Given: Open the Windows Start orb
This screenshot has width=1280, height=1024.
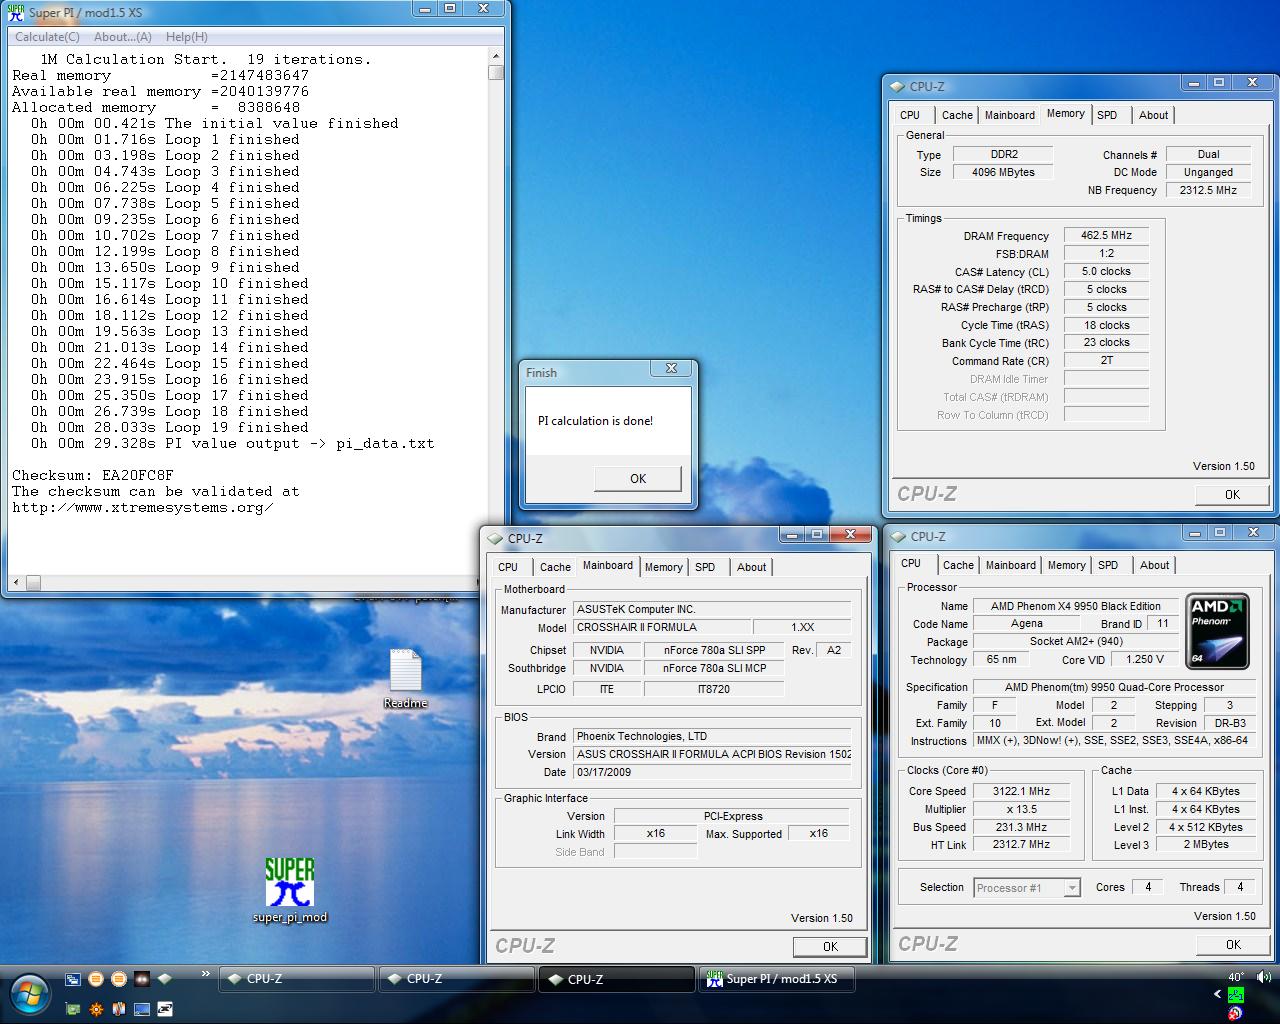Looking at the screenshot, I should point(30,993).
